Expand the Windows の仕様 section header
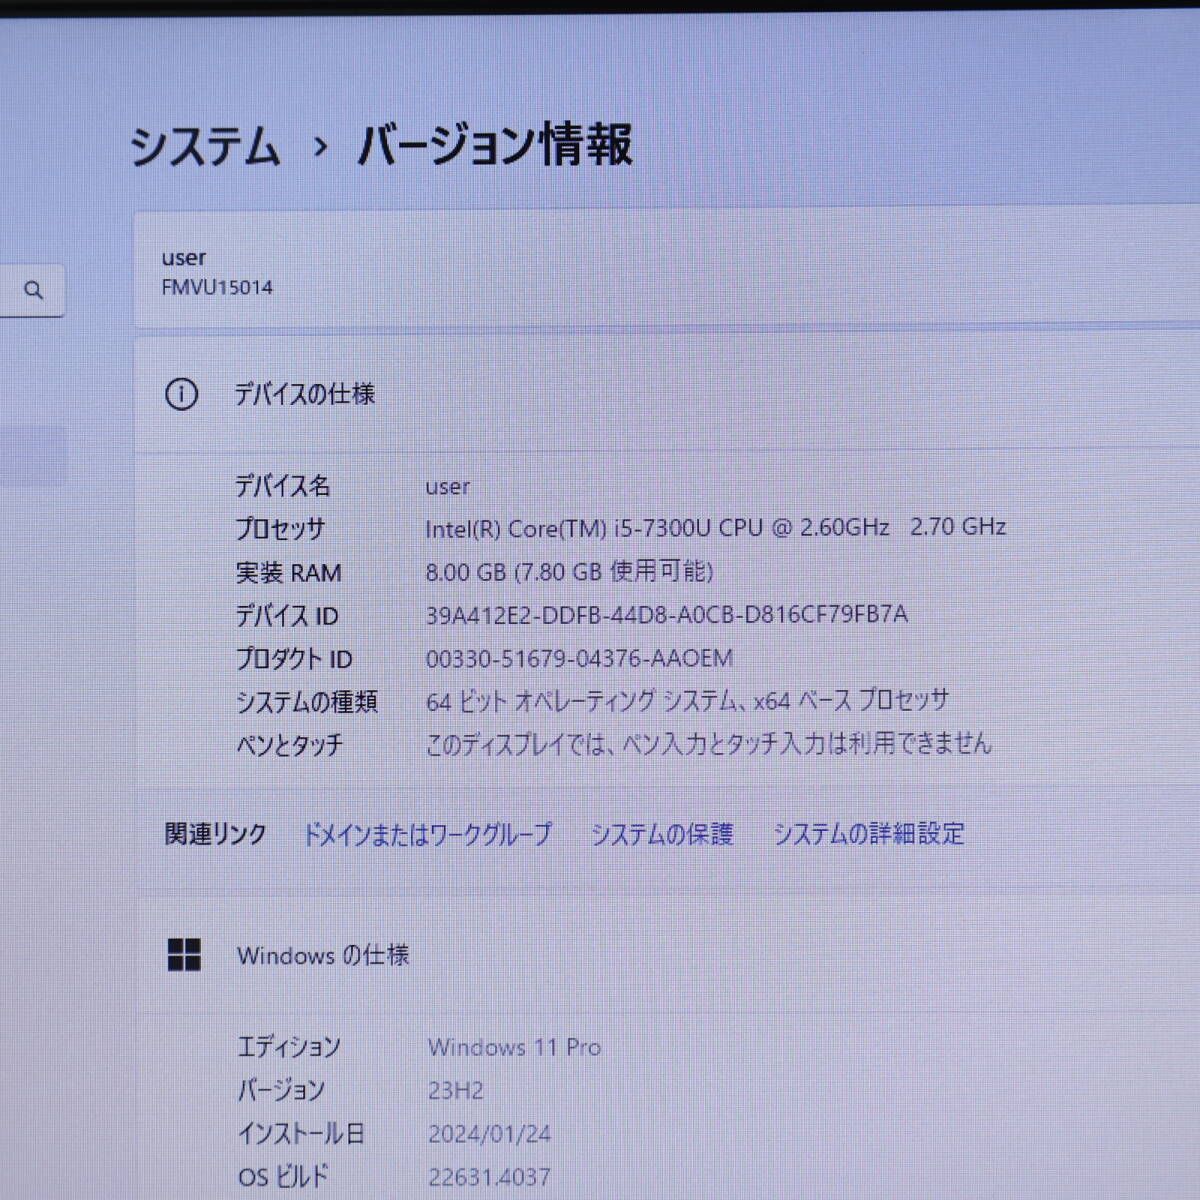This screenshot has width=1200, height=1200. (x=667, y=955)
